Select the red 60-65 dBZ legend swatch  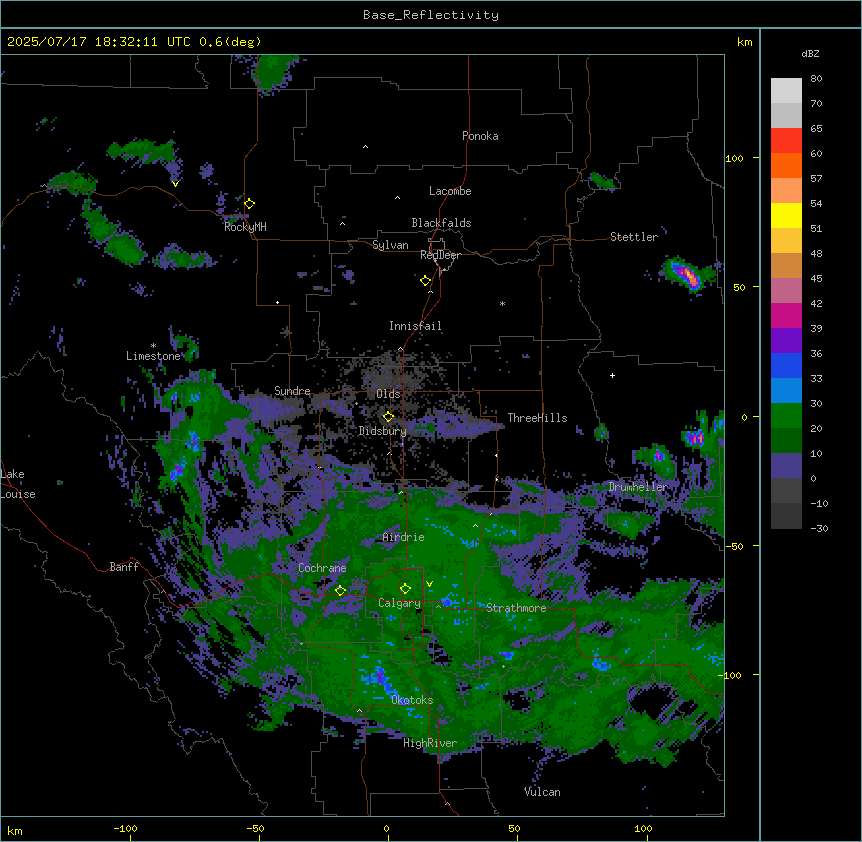point(786,141)
